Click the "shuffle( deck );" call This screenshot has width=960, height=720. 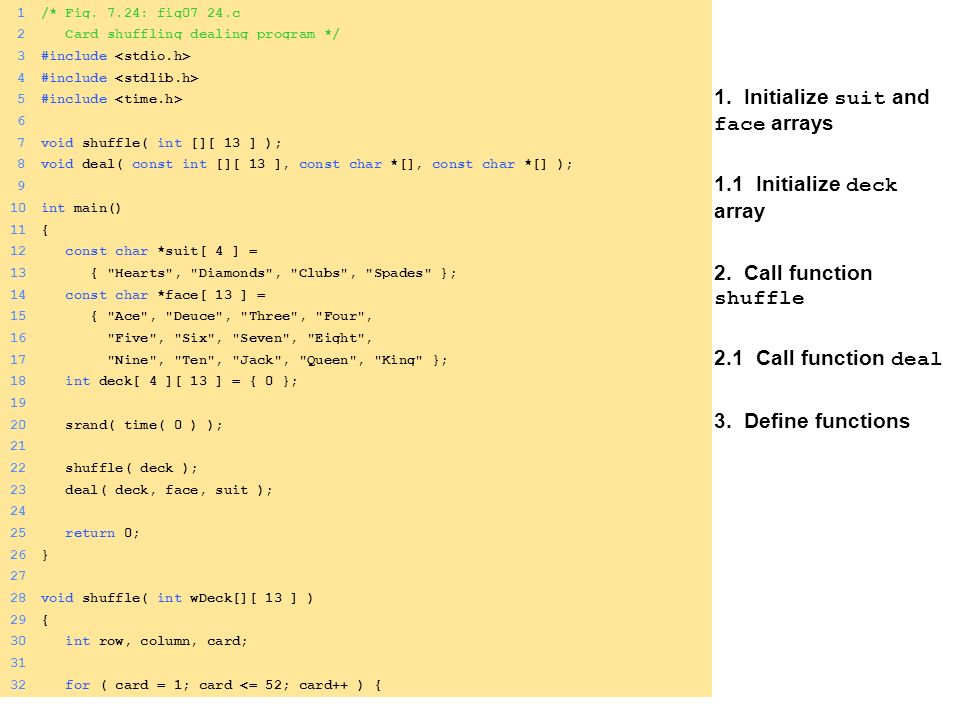132,468
